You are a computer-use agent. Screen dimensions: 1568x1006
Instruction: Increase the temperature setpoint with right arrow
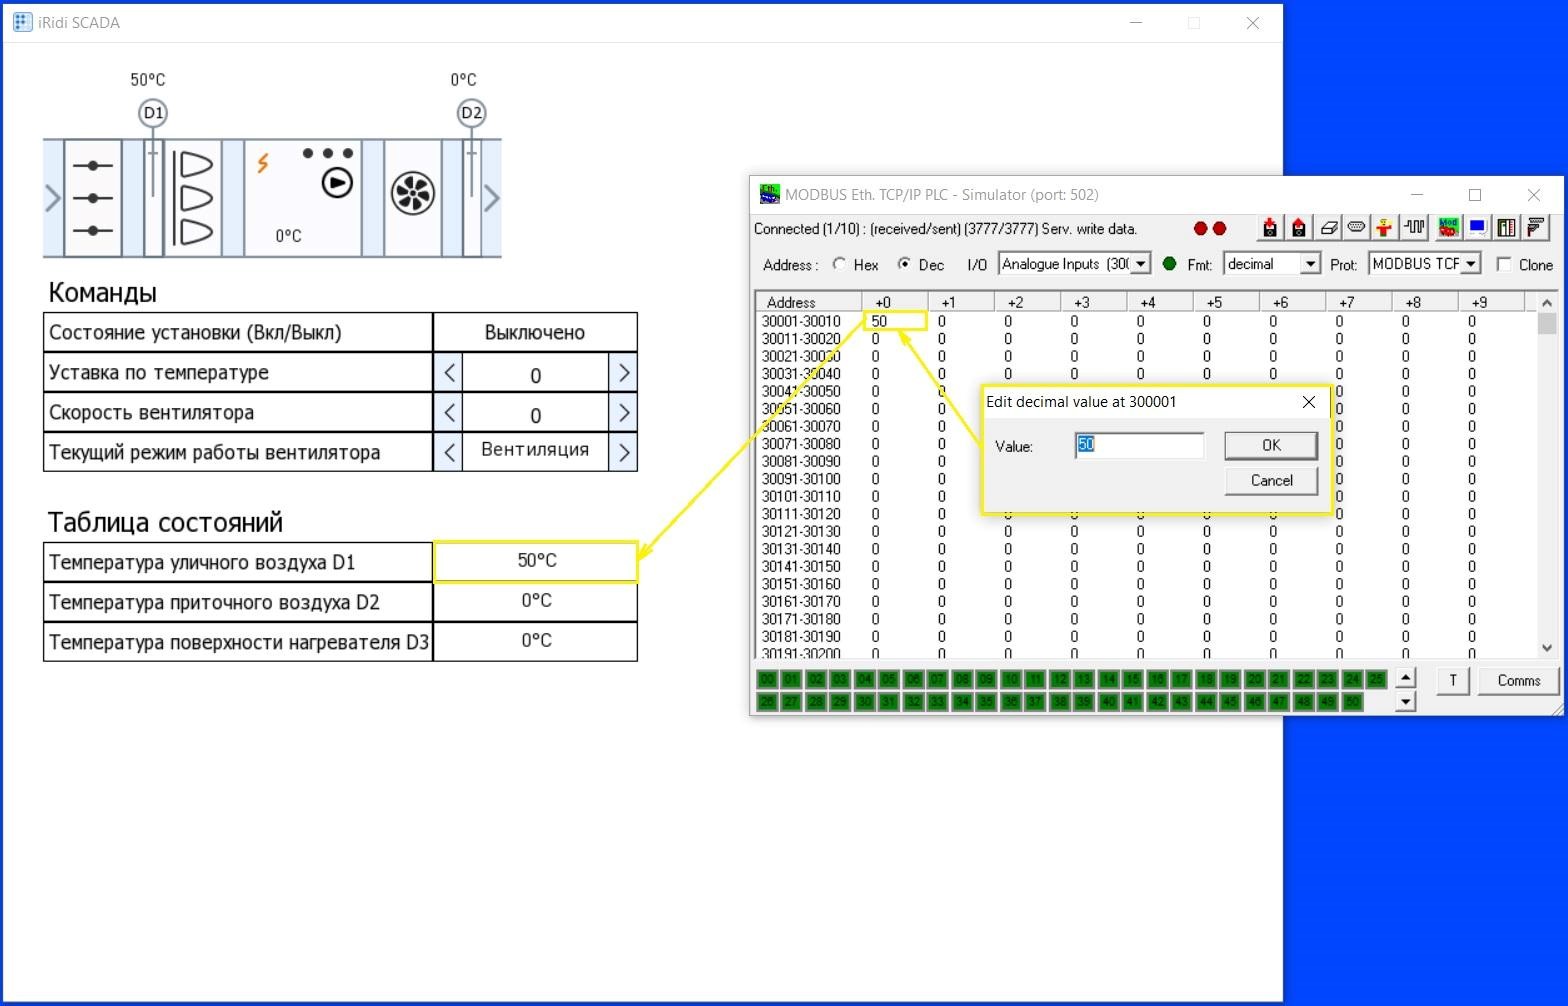tap(623, 373)
